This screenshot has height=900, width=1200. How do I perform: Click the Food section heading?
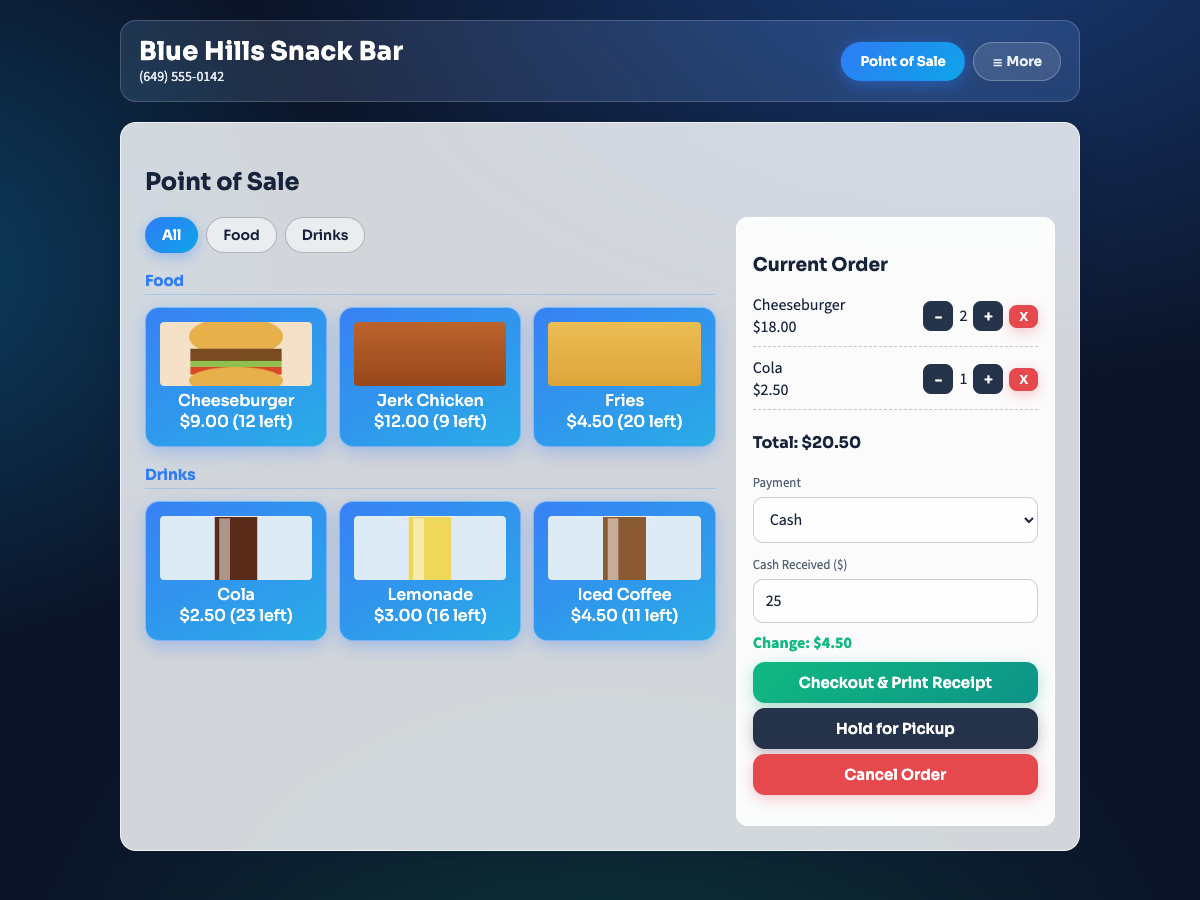pos(164,281)
